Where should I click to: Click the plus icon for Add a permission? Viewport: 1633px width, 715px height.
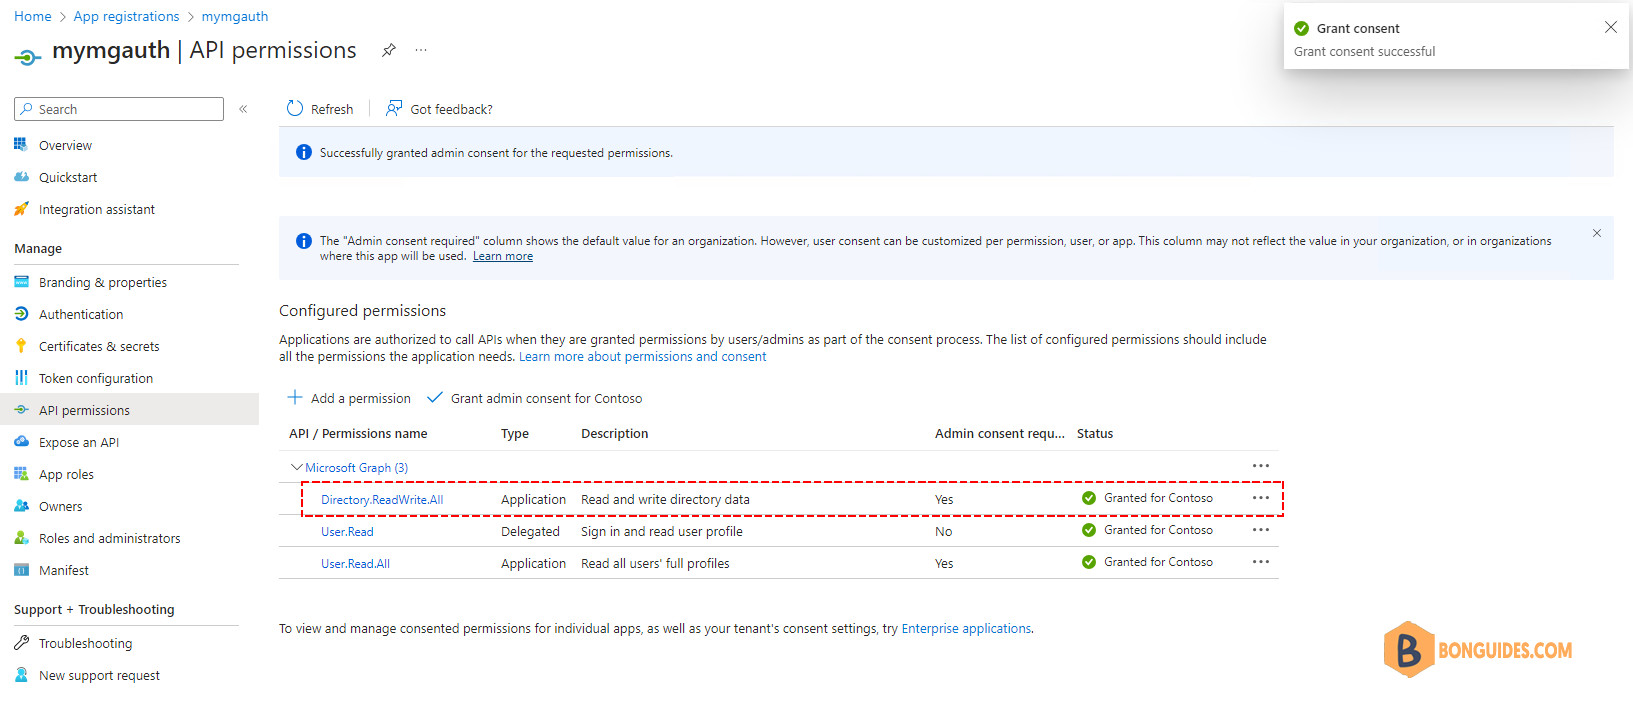pyautogui.click(x=295, y=397)
